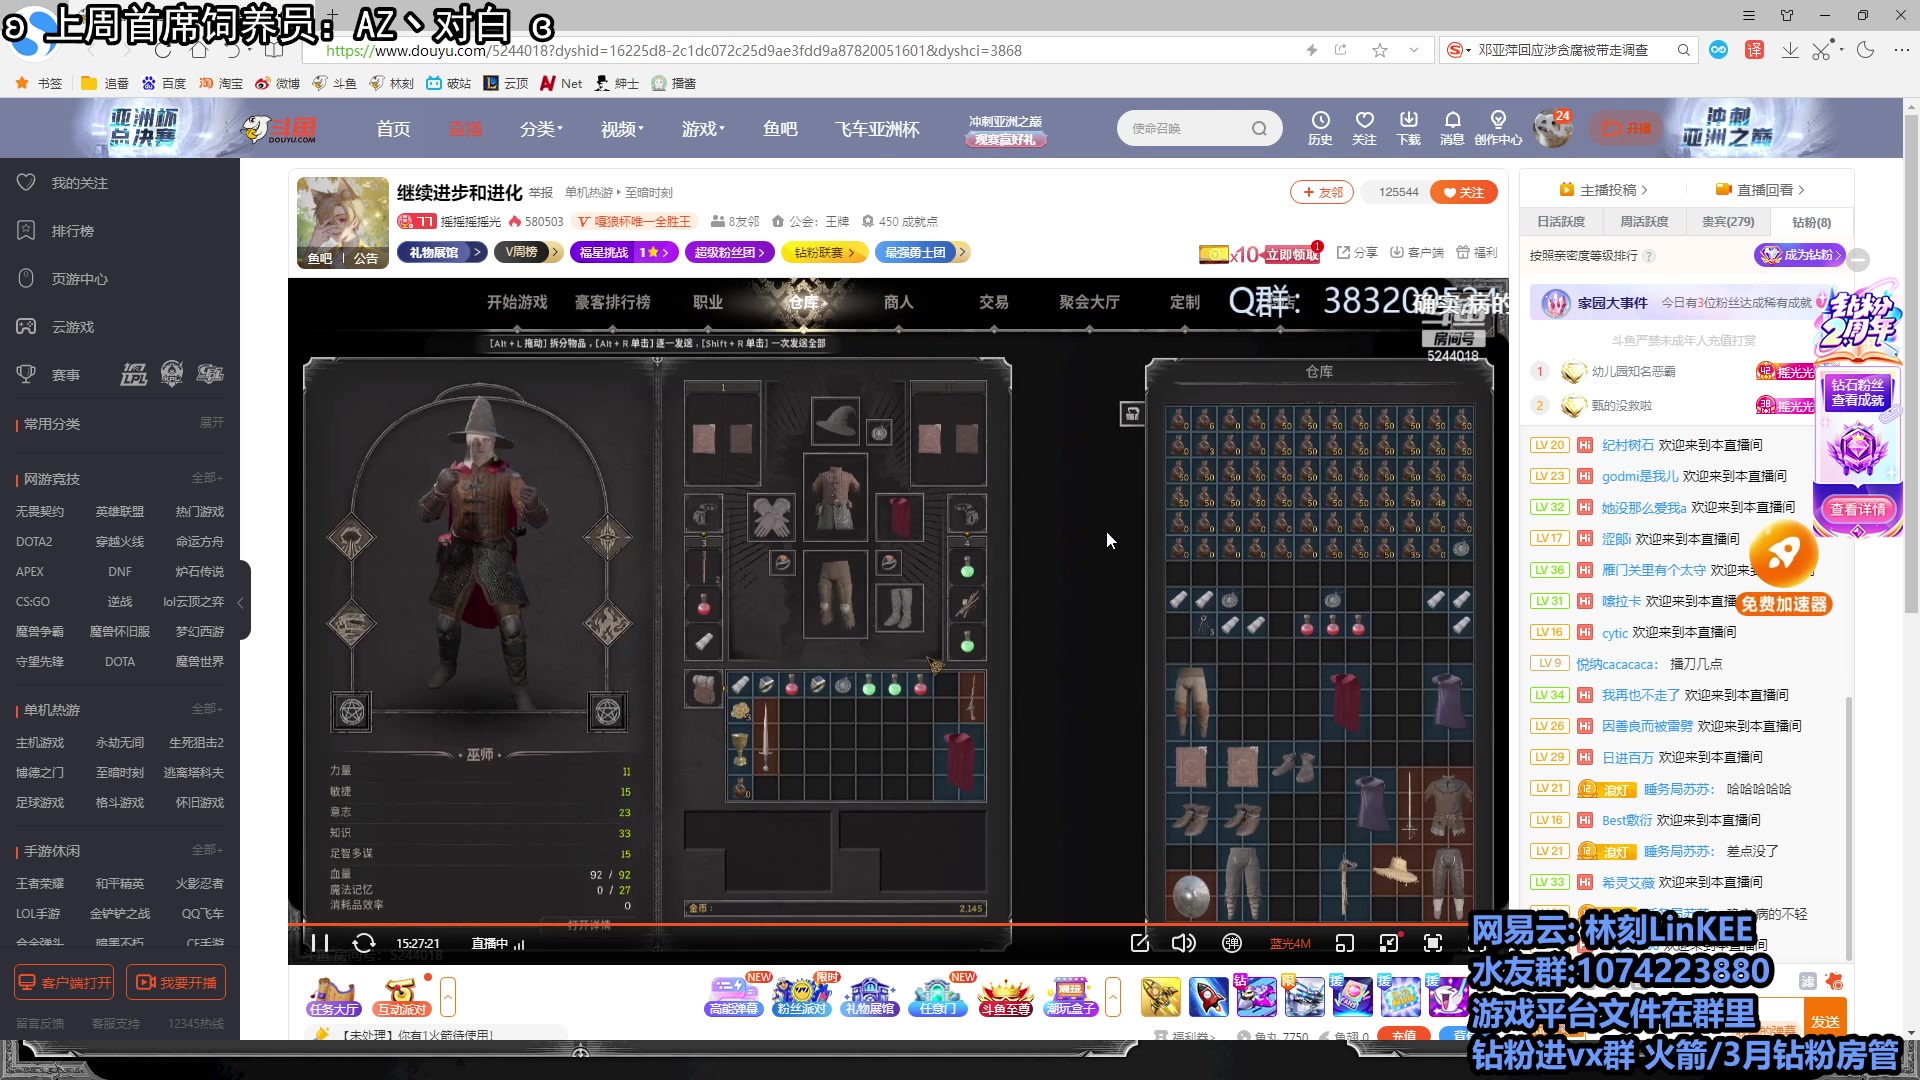This screenshot has width=1920, height=1080.
Task: Click the browser 译 translate extension icon
Action: point(1754,50)
